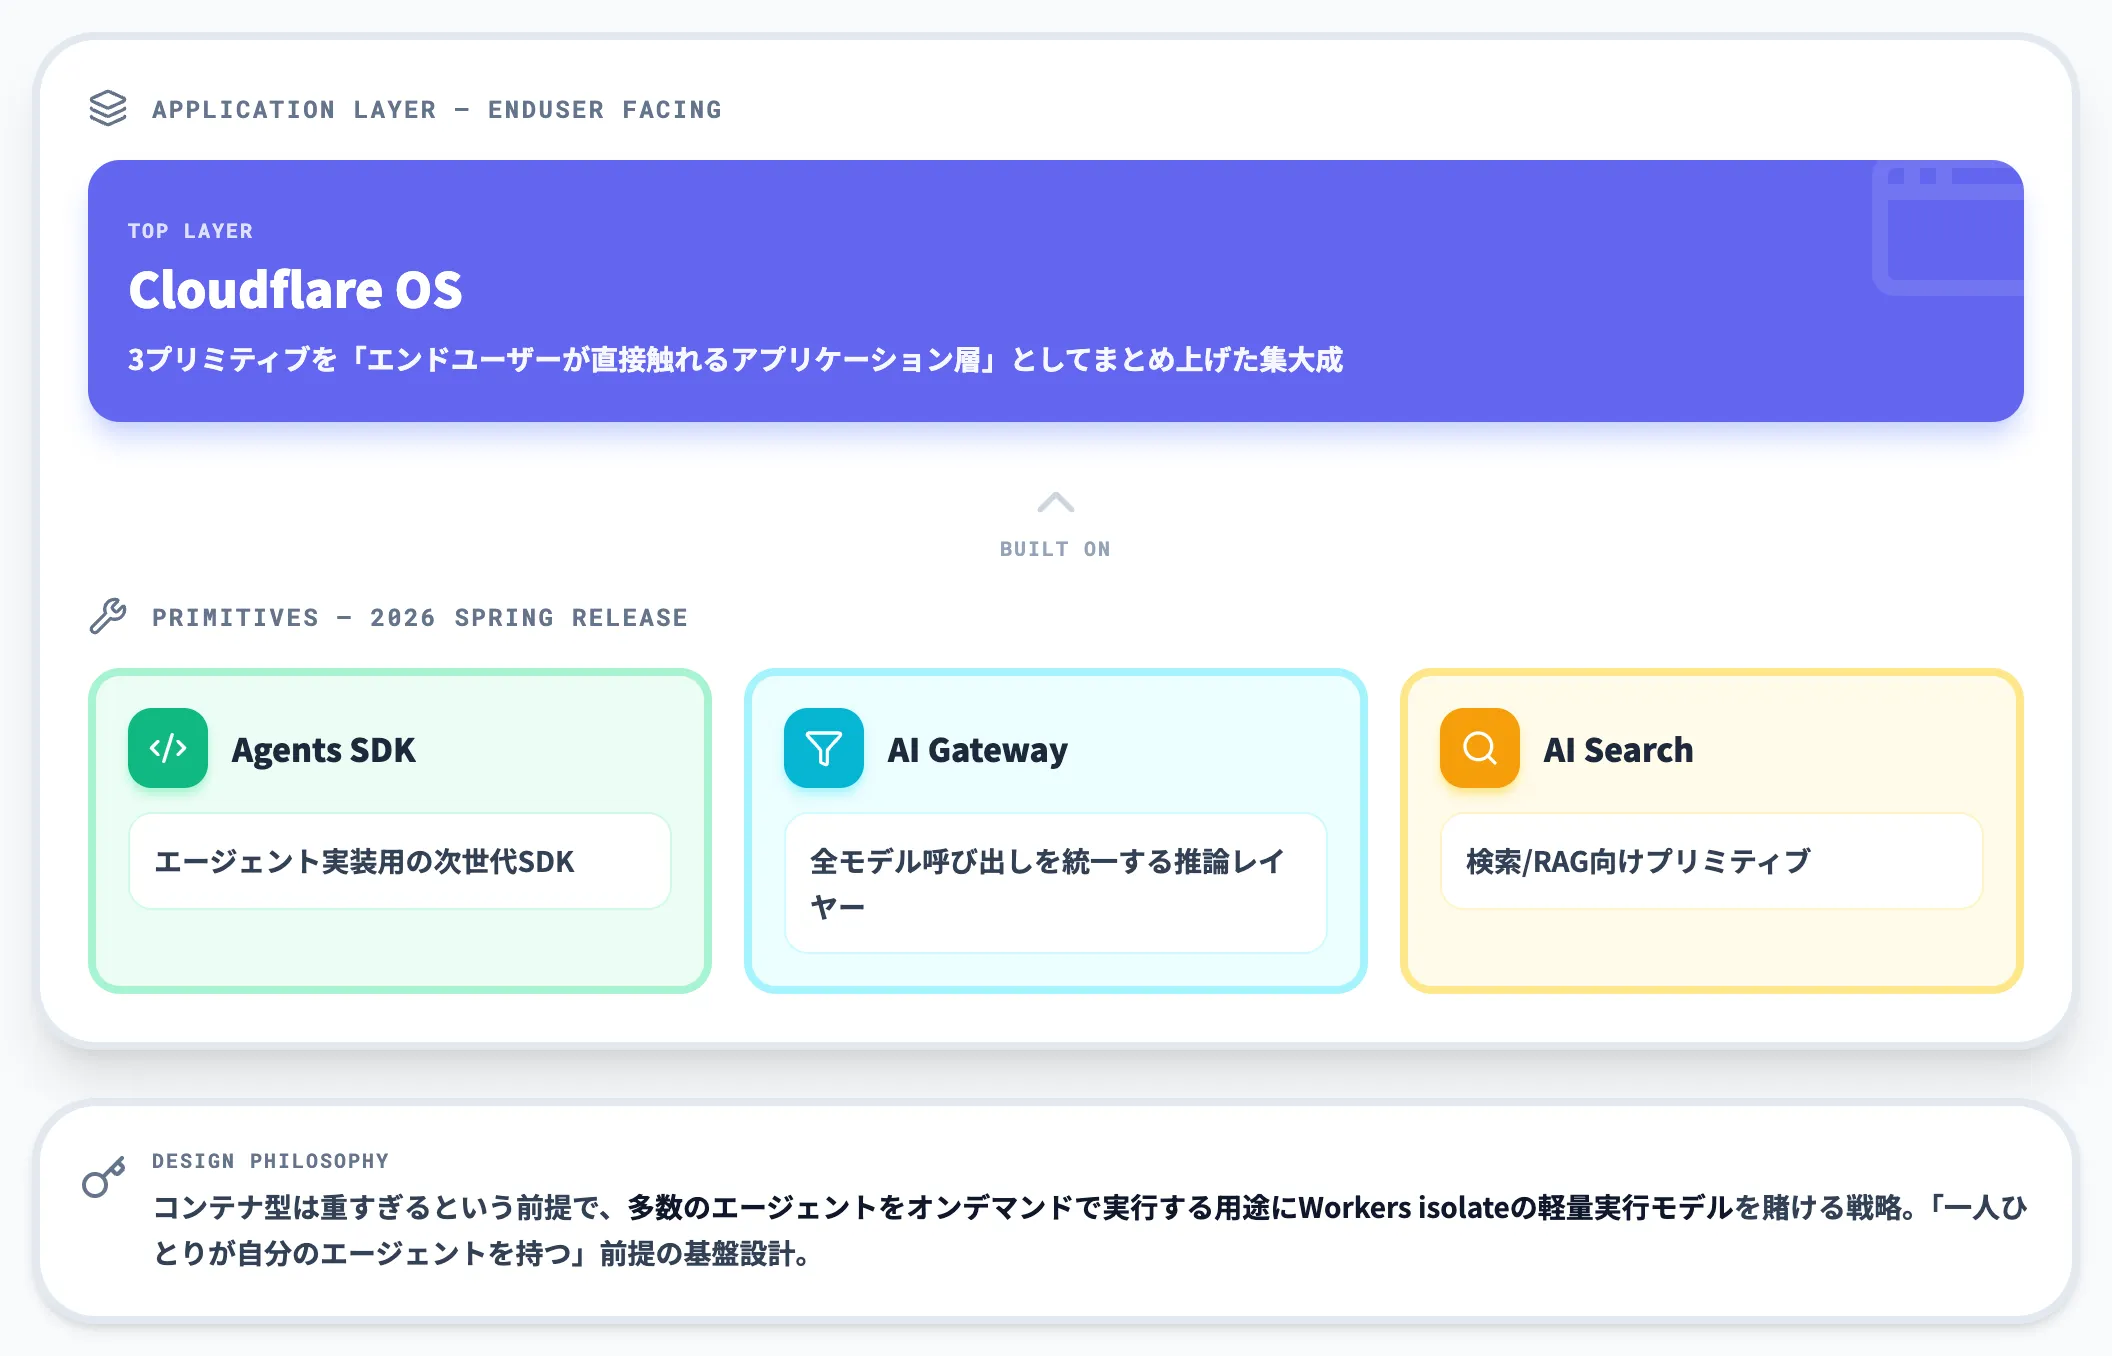Click the AI Search card title
The height and width of the screenshot is (1356, 2112).
(1619, 750)
